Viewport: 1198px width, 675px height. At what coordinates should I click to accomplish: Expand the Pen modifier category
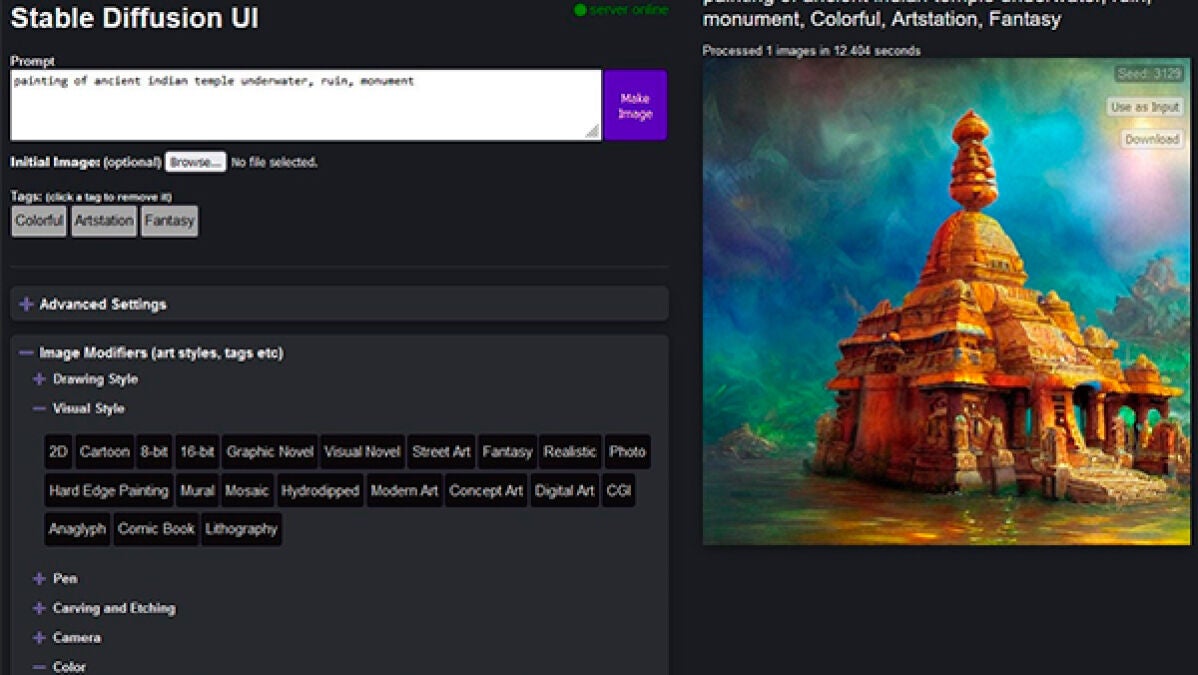coord(64,578)
